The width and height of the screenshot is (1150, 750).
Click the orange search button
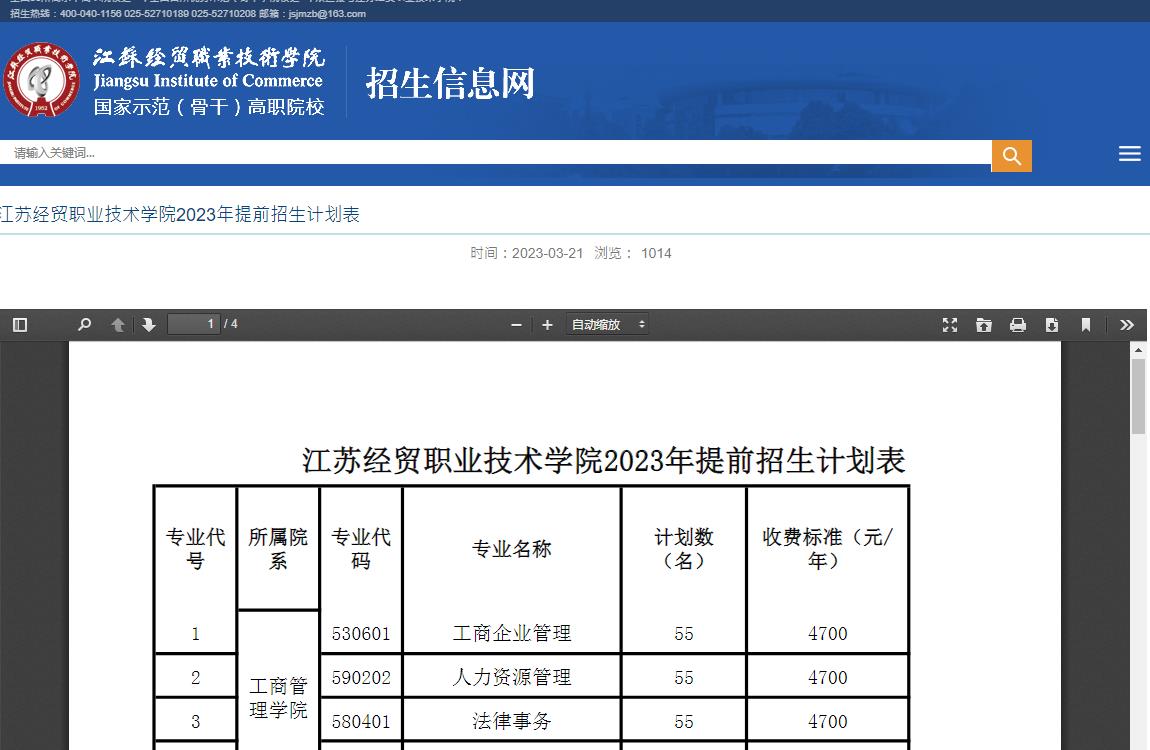tap(1011, 155)
